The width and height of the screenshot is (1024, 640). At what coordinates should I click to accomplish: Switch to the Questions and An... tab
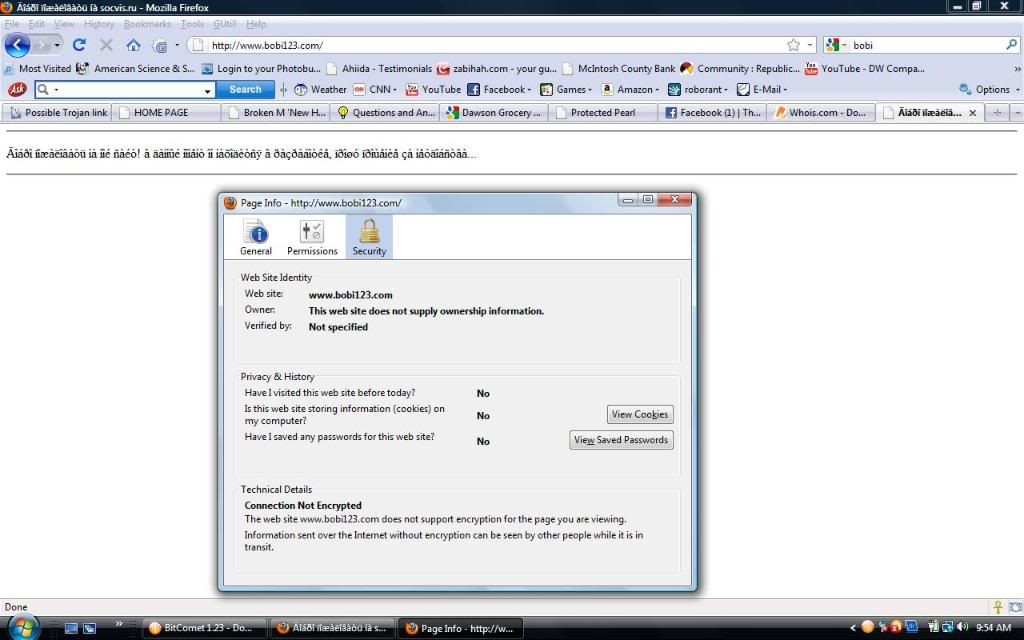pyautogui.click(x=385, y=112)
